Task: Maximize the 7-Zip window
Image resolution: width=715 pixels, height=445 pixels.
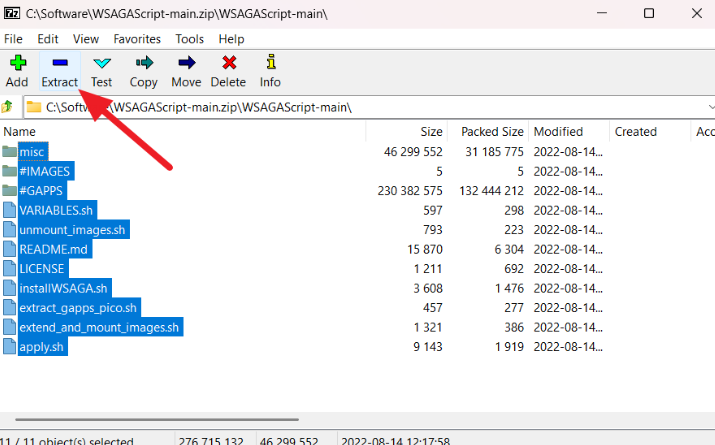Action: click(x=648, y=13)
